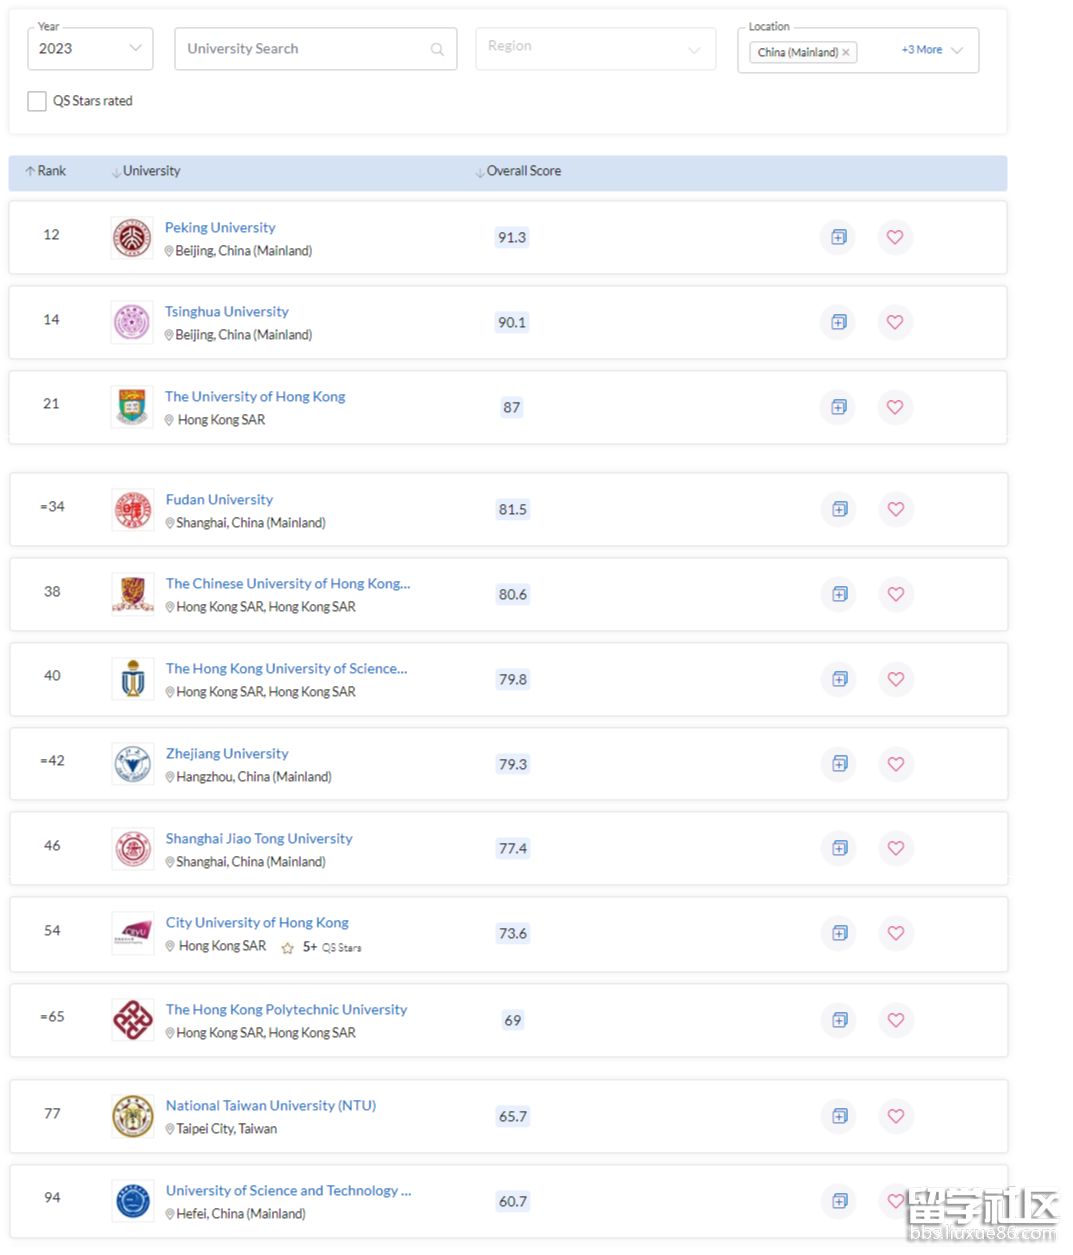
Task: Add Hong Kong University of Science to compare
Action: point(840,679)
